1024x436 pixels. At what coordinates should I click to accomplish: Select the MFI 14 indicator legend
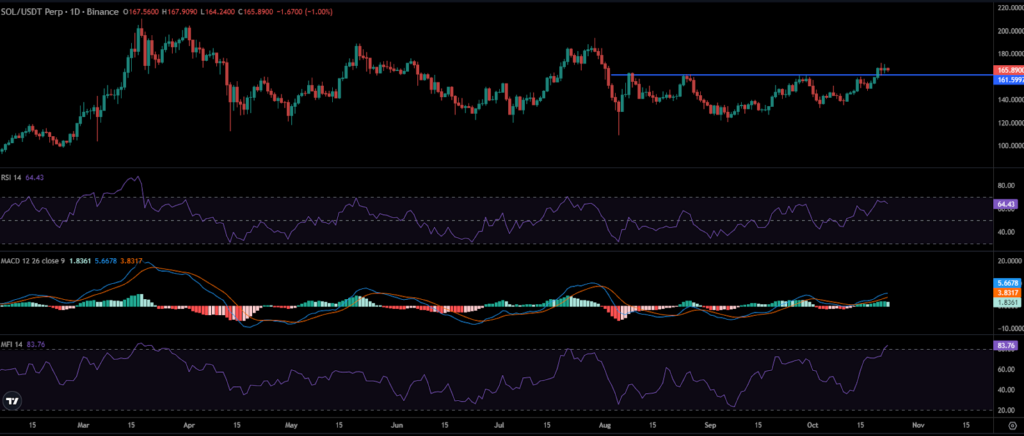(11, 344)
